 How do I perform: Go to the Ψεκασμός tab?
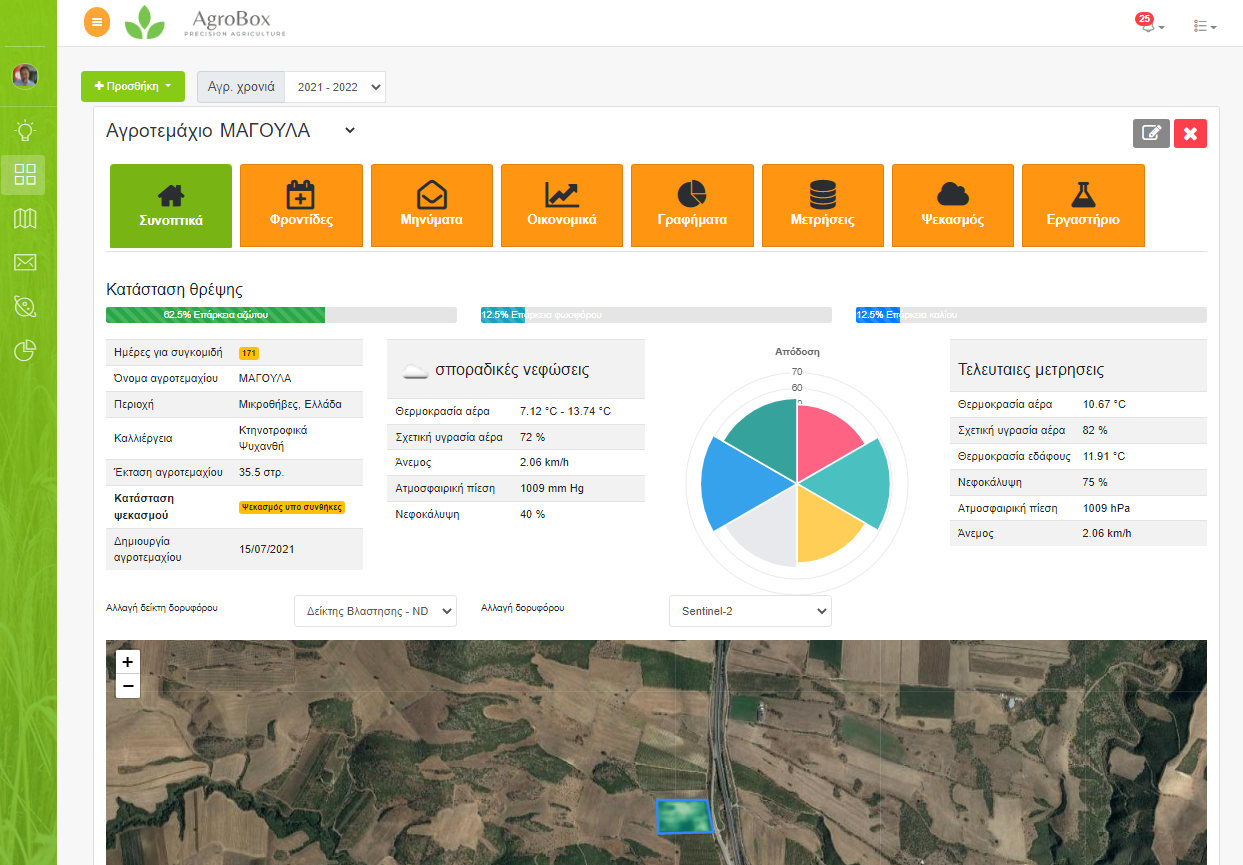953,205
